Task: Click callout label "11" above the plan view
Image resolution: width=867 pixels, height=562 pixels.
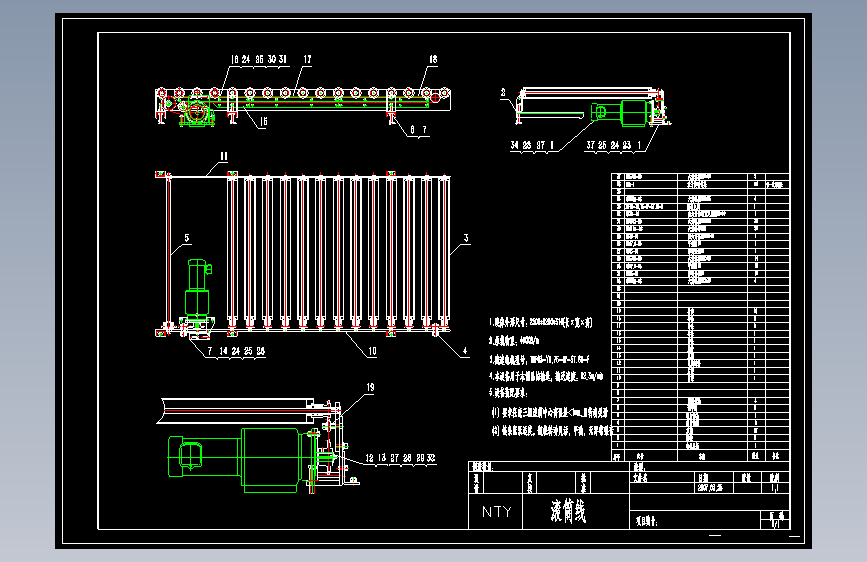Action: [x=223, y=157]
